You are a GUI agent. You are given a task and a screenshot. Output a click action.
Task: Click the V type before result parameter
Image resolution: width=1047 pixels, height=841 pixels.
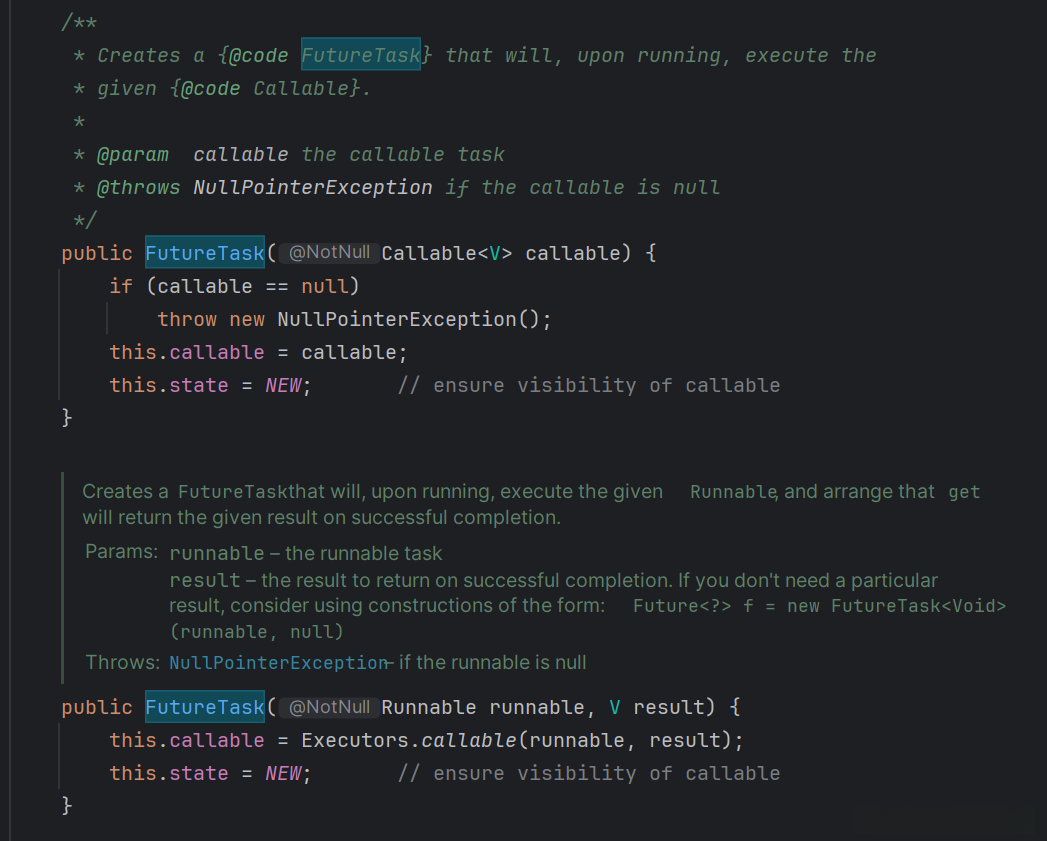[x=615, y=707]
